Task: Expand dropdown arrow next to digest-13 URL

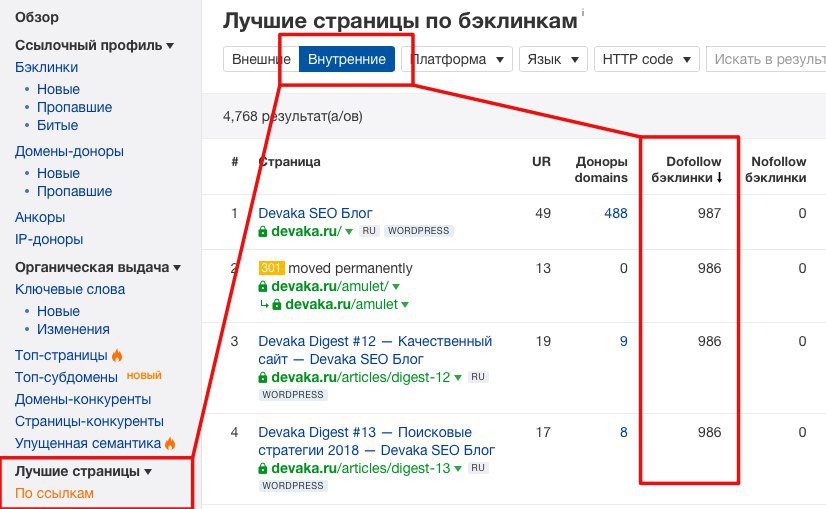Action: coord(458,469)
